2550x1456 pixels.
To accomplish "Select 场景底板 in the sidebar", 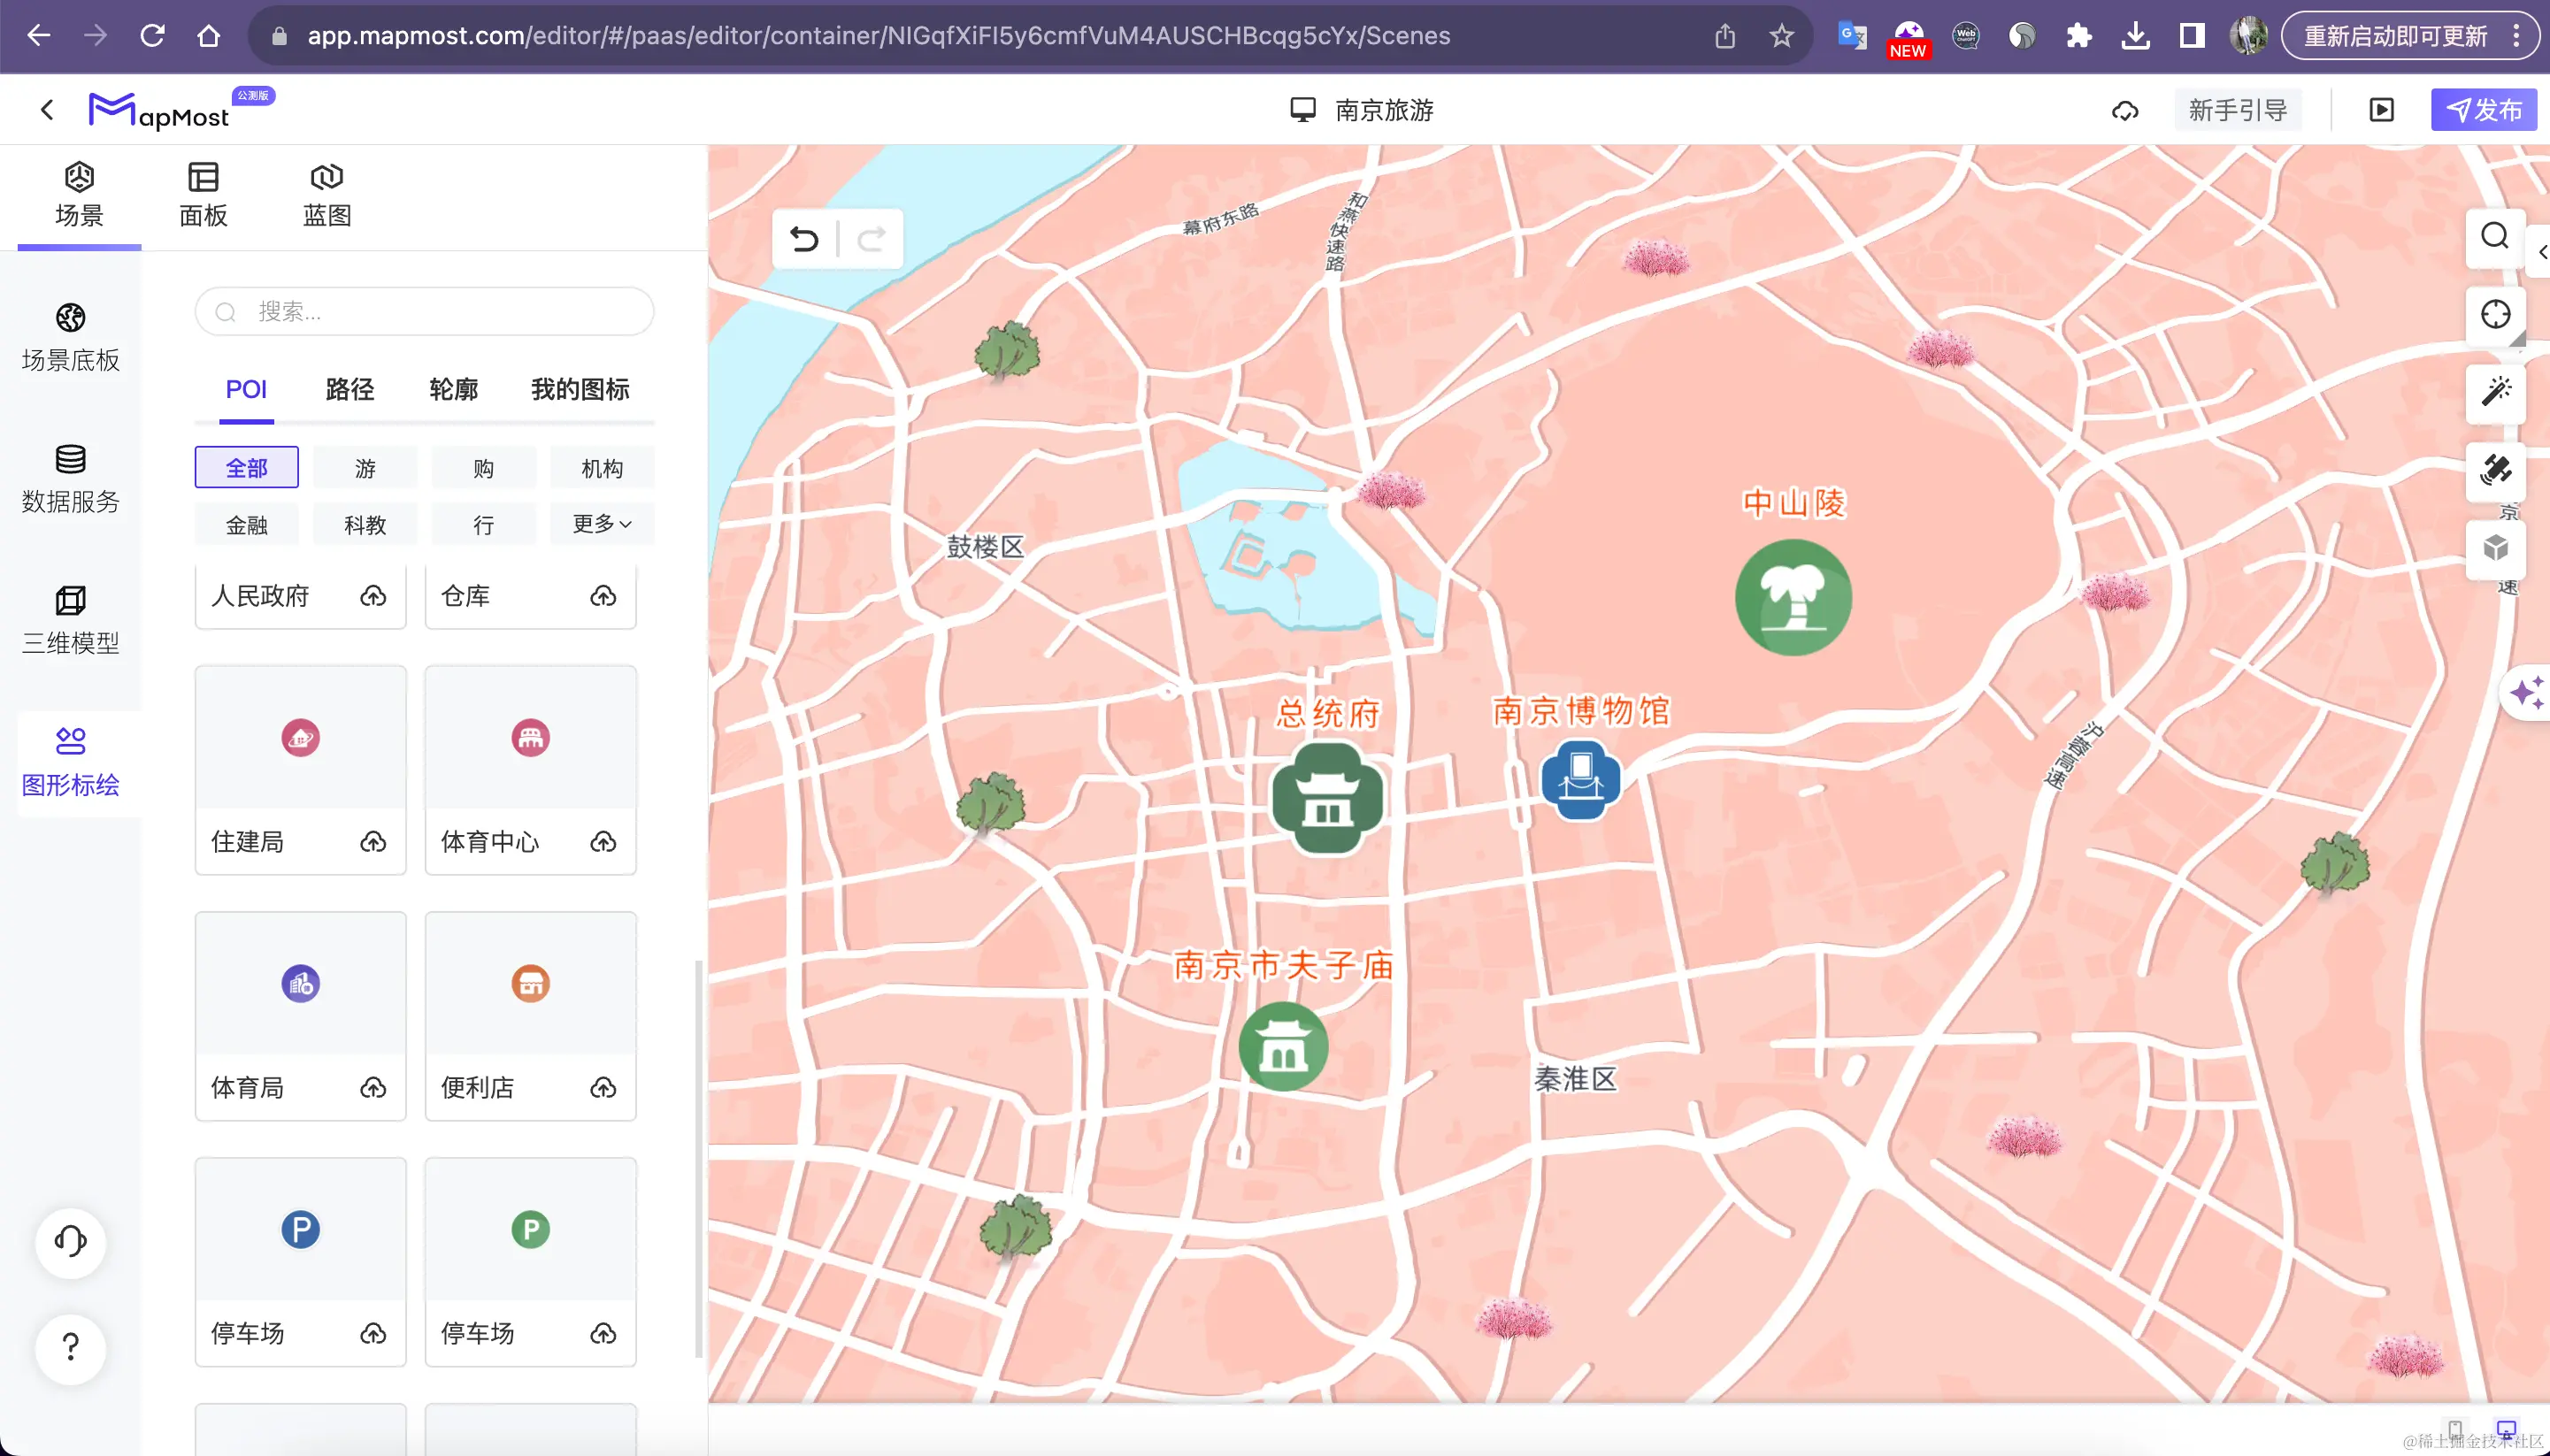I will coord(70,338).
